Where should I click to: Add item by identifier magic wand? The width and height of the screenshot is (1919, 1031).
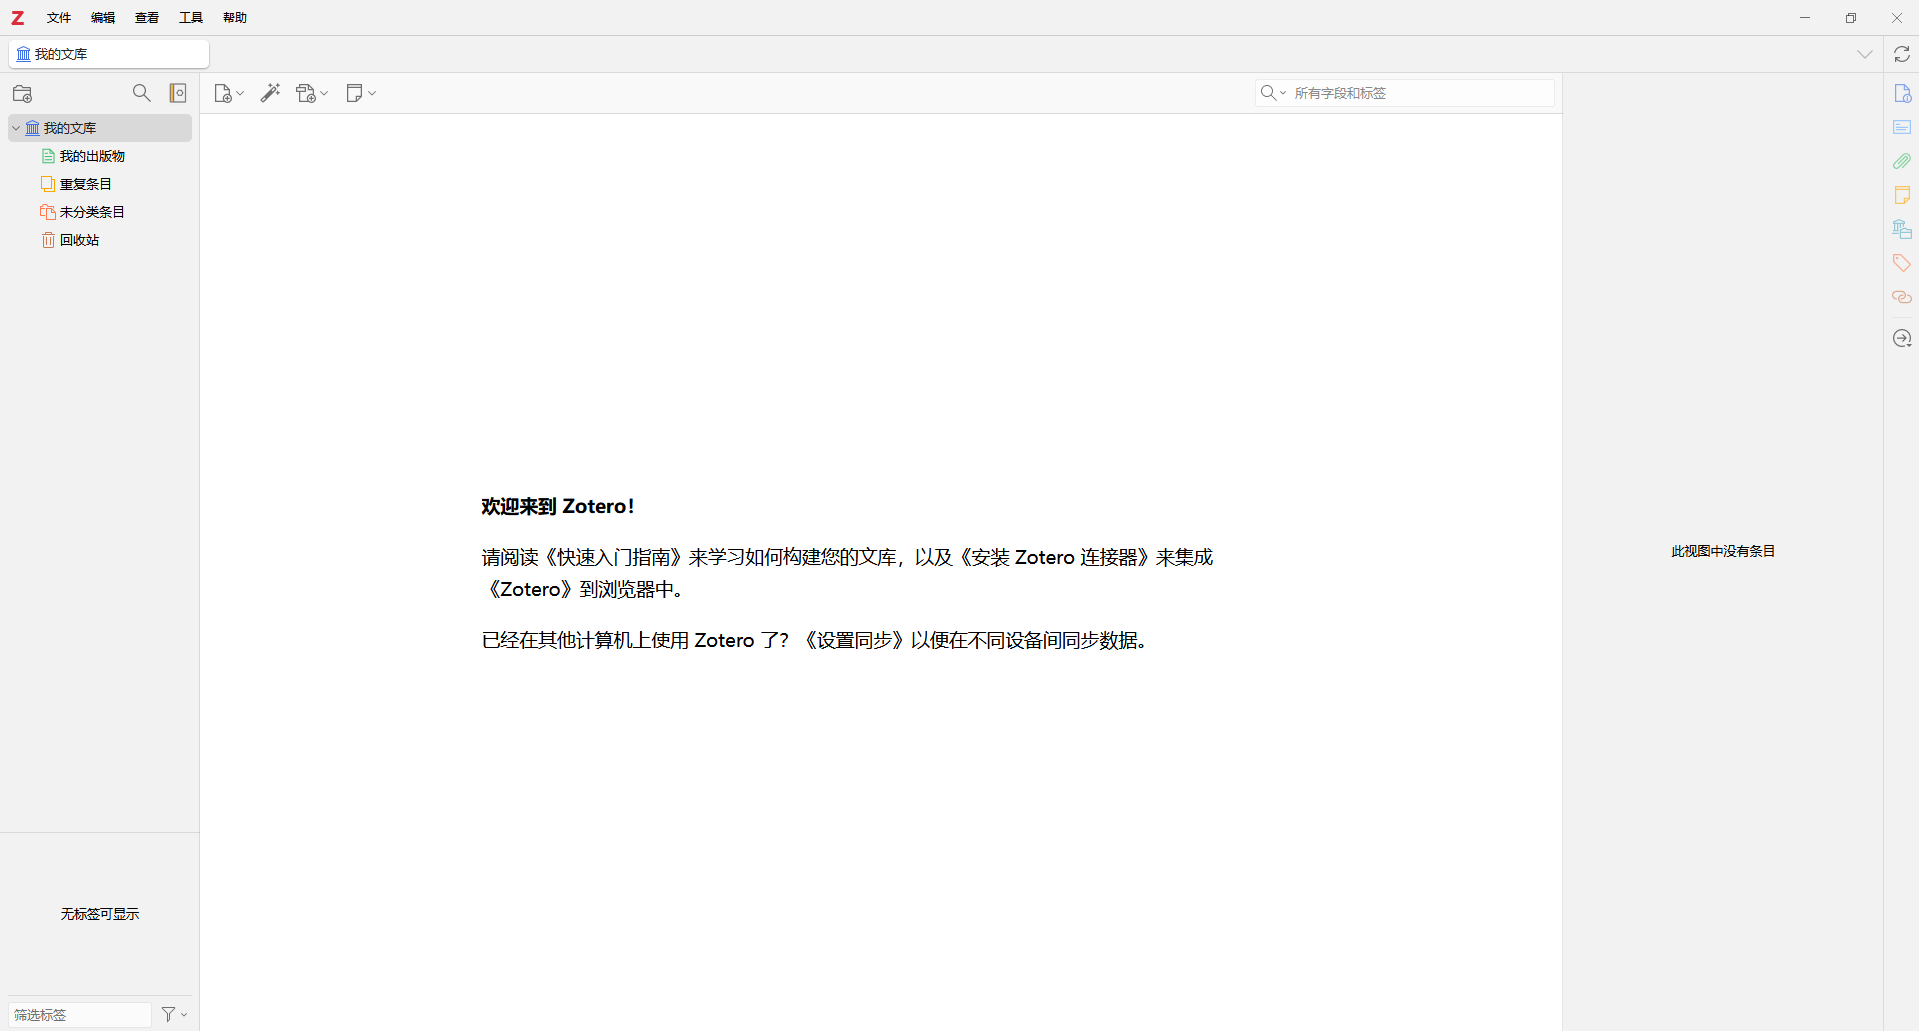[270, 93]
